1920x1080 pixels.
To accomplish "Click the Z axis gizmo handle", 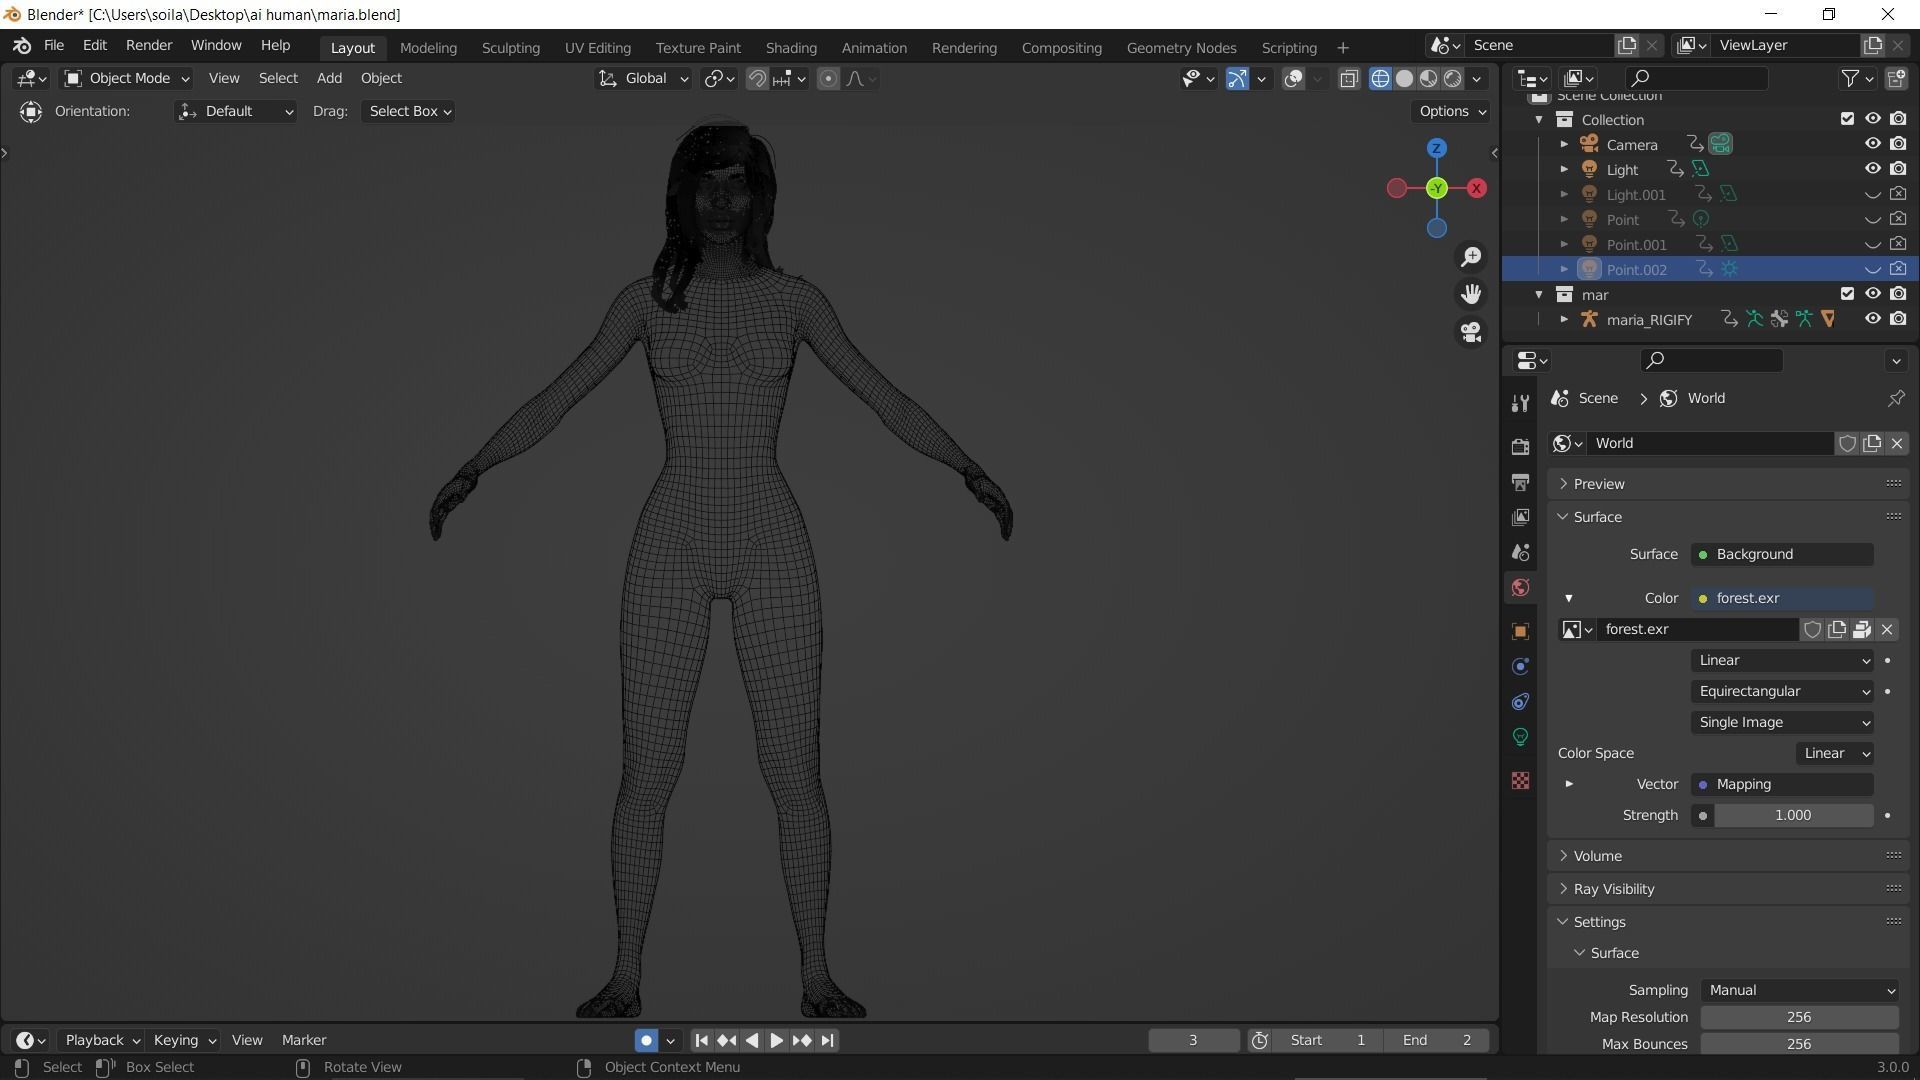I will coord(1437,148).
